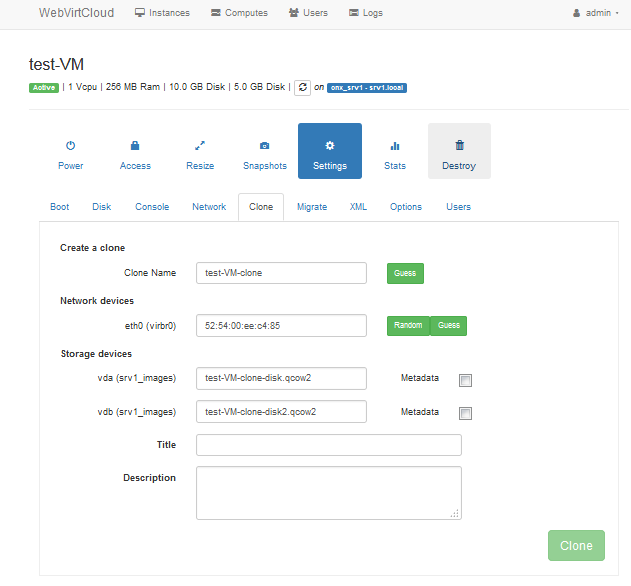Image resolution: width=631 pixels, height=586 pixels.
Task: Switch to the Migrate tab
Action: (312, 207)
